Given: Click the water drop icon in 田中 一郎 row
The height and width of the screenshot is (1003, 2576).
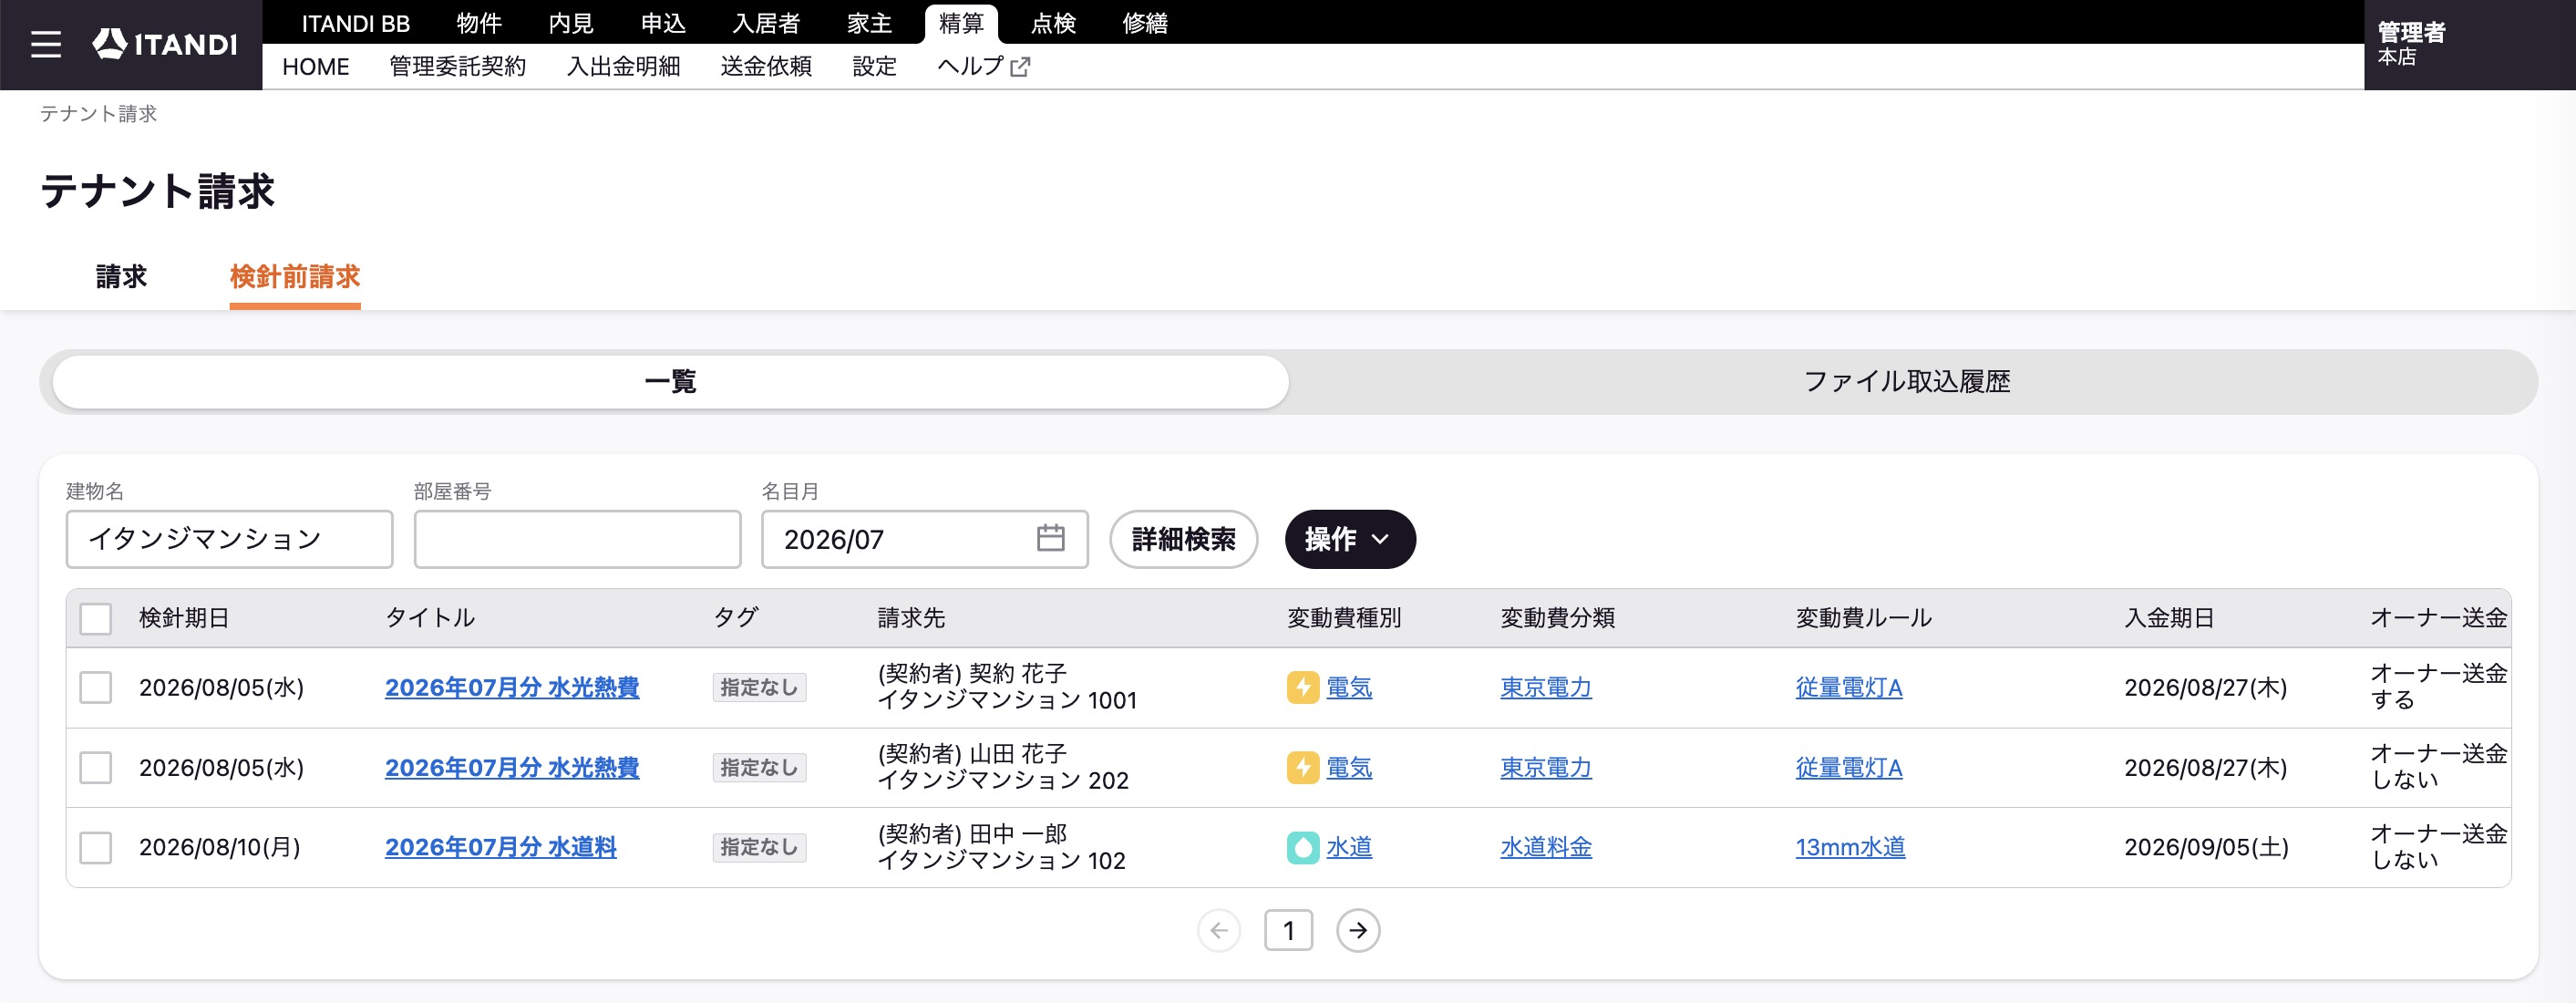Looking at the screenshot, I should [x=1302, y=847].
